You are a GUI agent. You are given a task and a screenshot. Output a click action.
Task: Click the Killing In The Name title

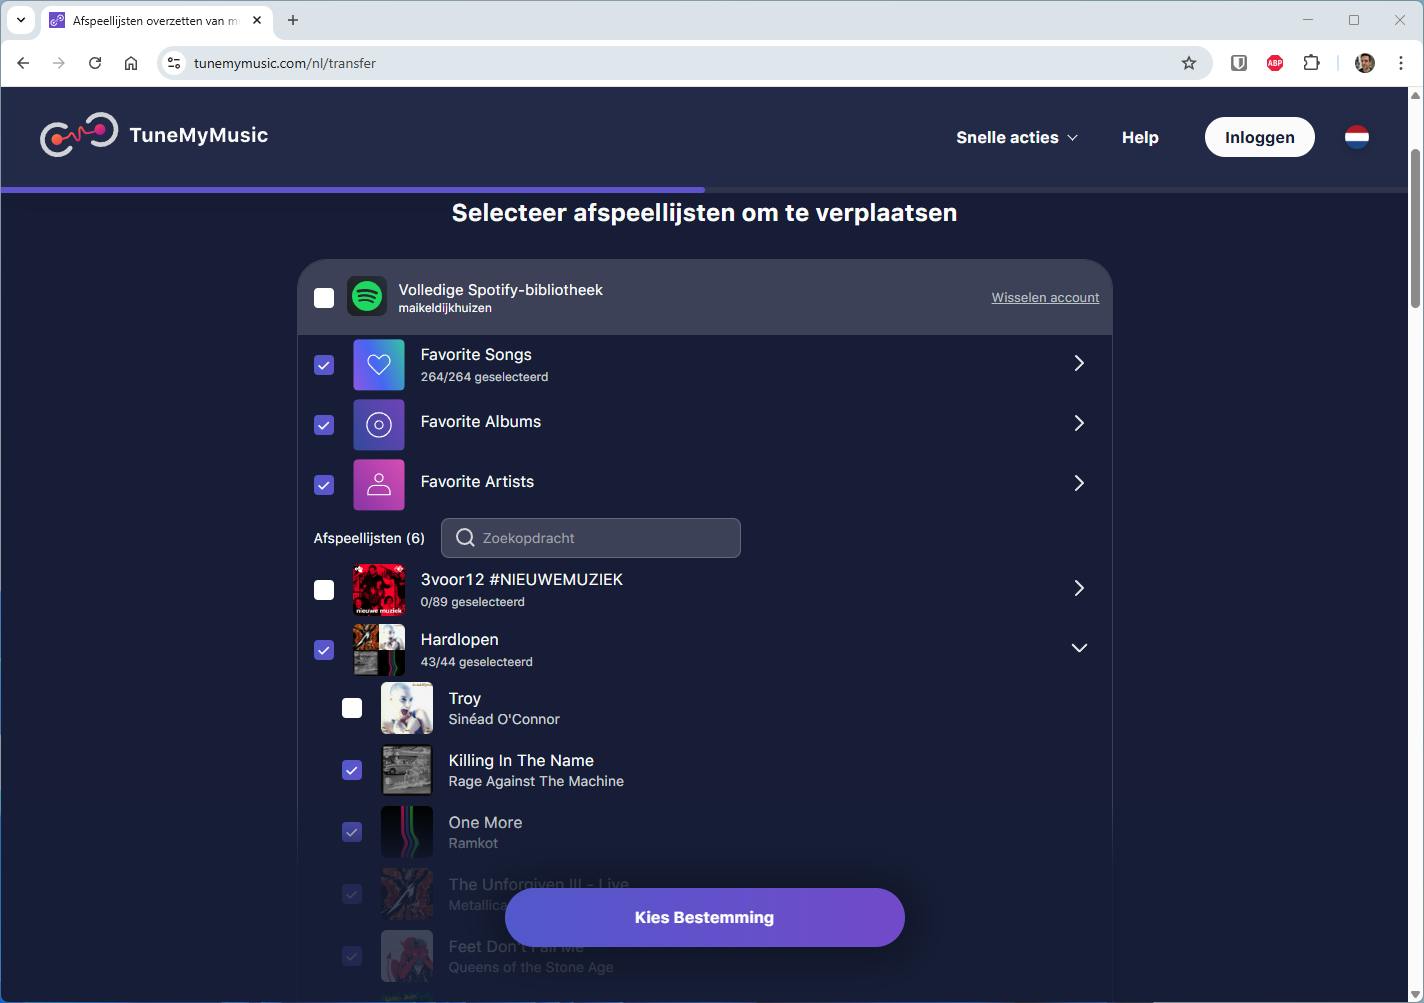521,760
